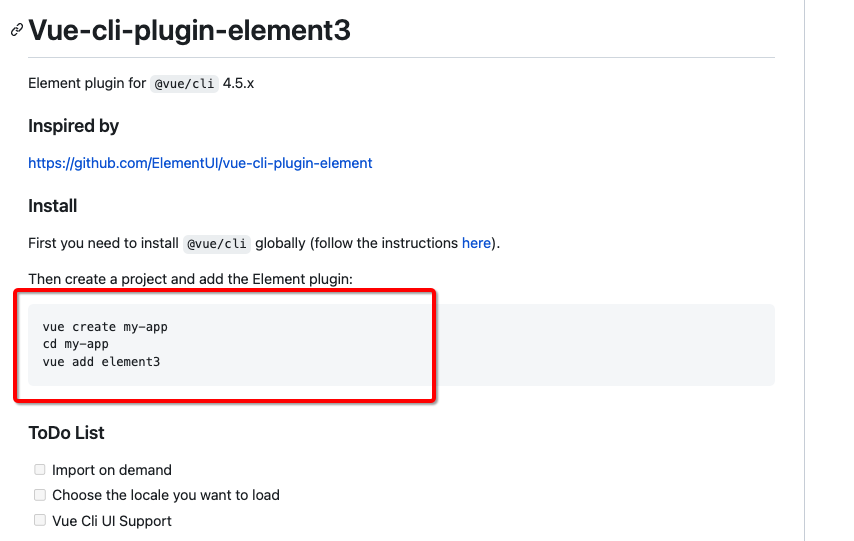Click "Choose the locale you want to load" text
Screen dimensions: 854x541
[166, 495]
